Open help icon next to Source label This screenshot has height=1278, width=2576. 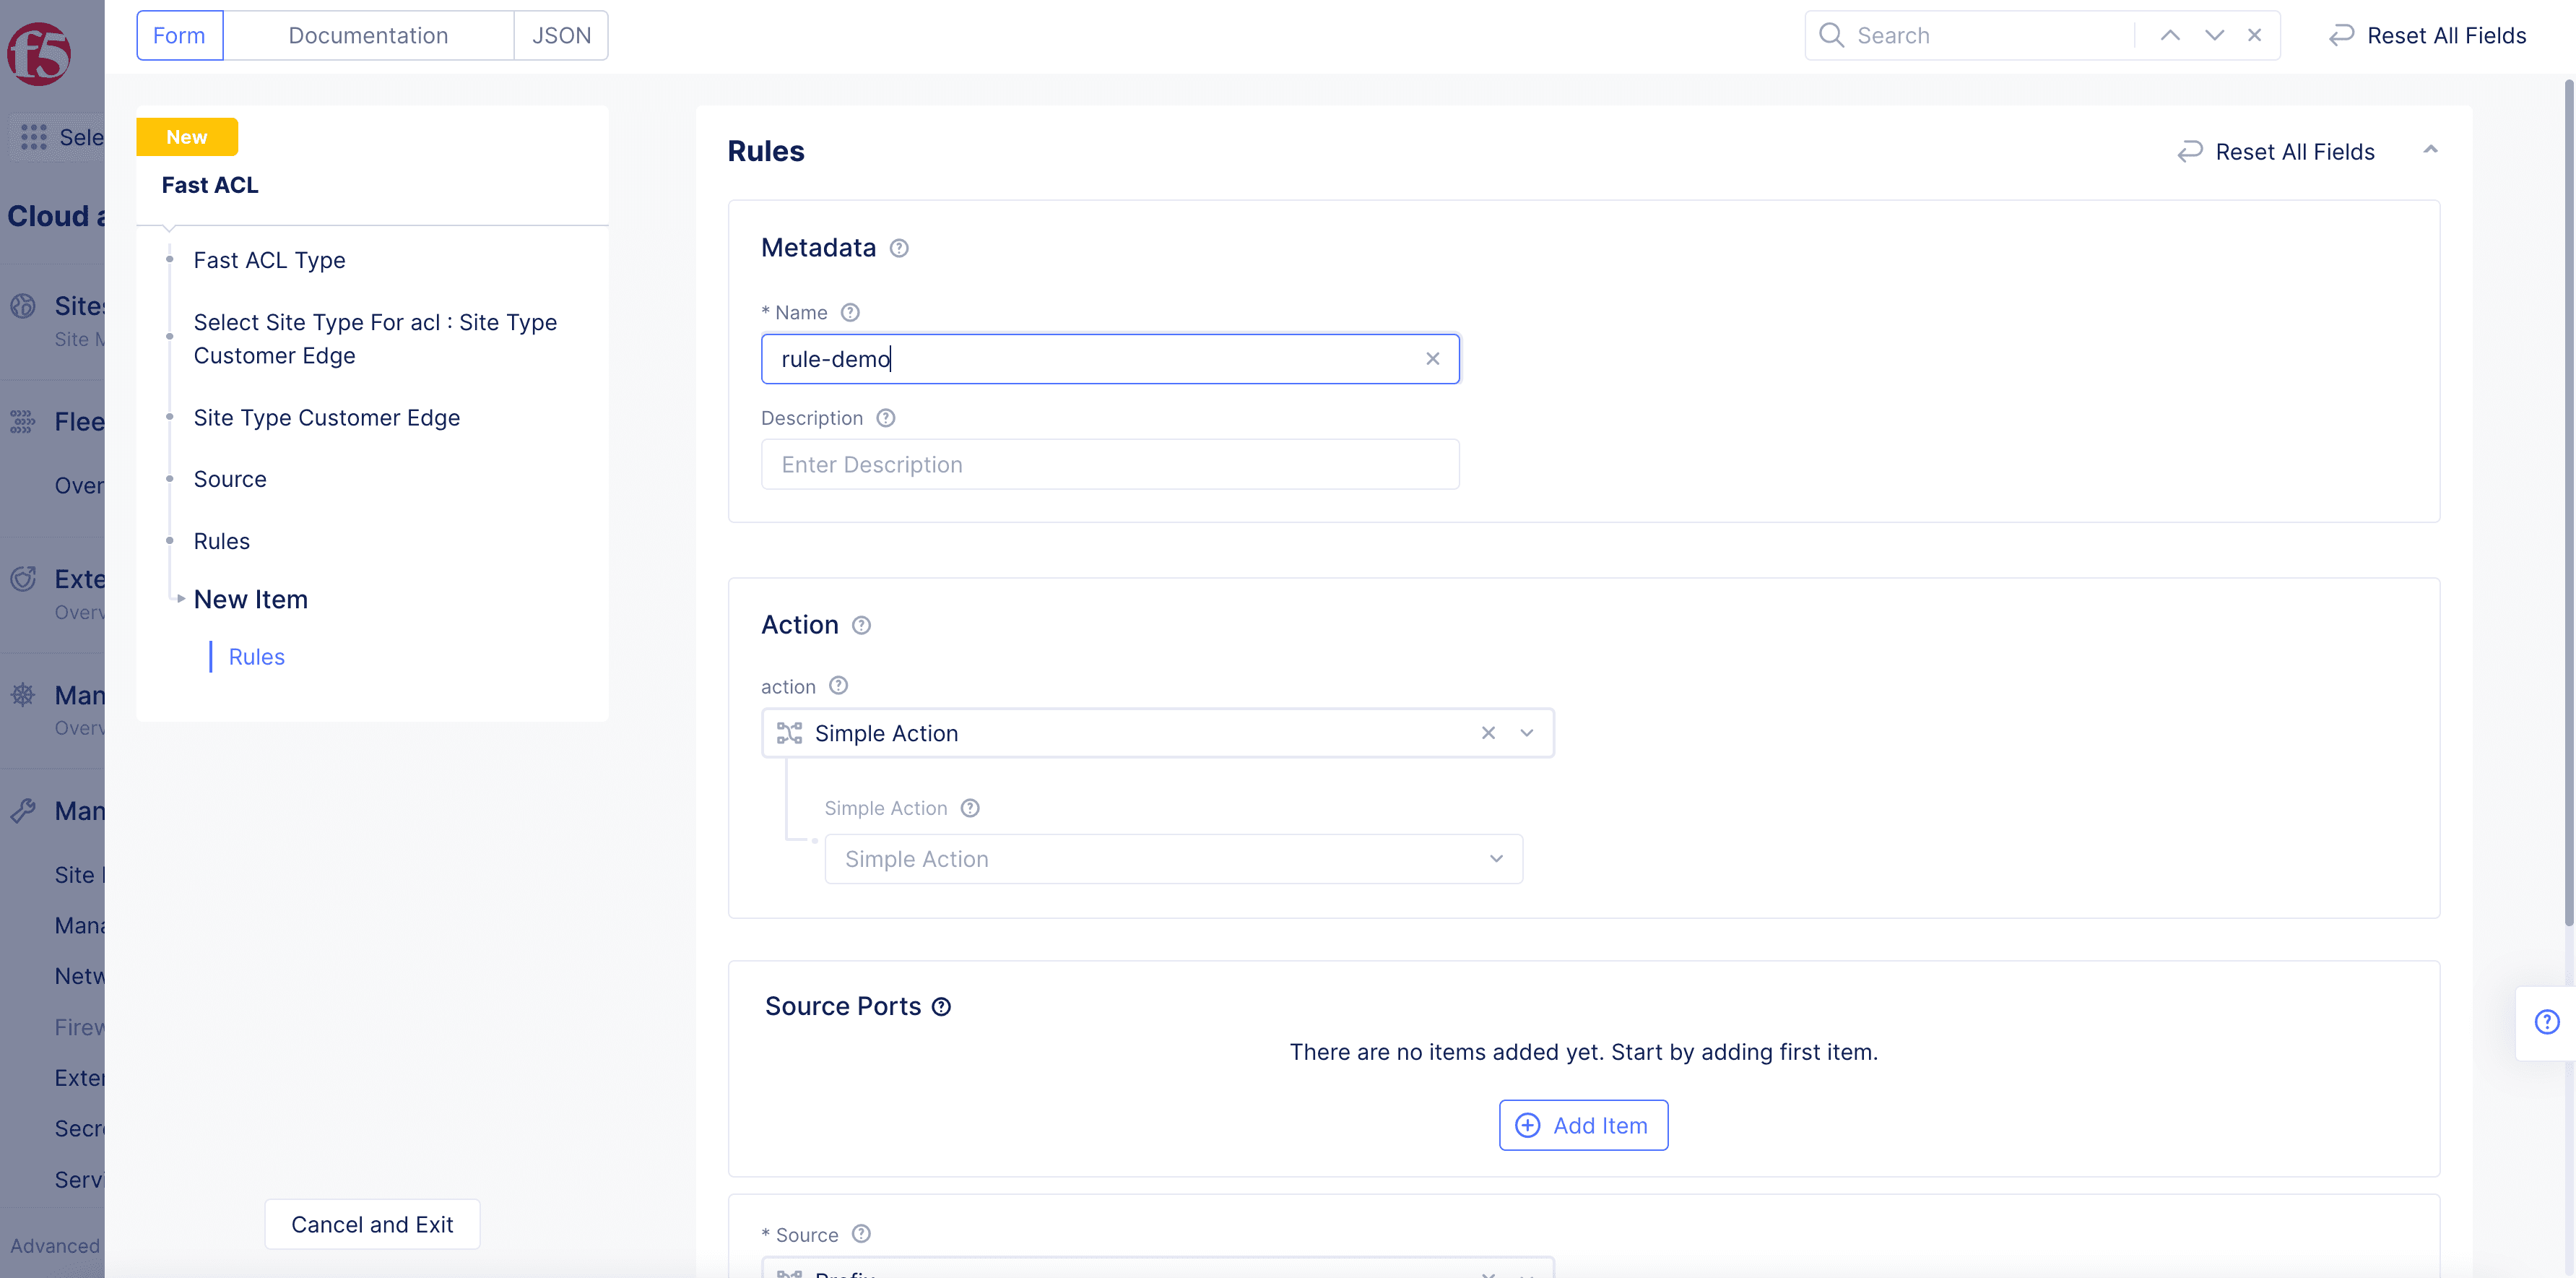coord(861,1234)
